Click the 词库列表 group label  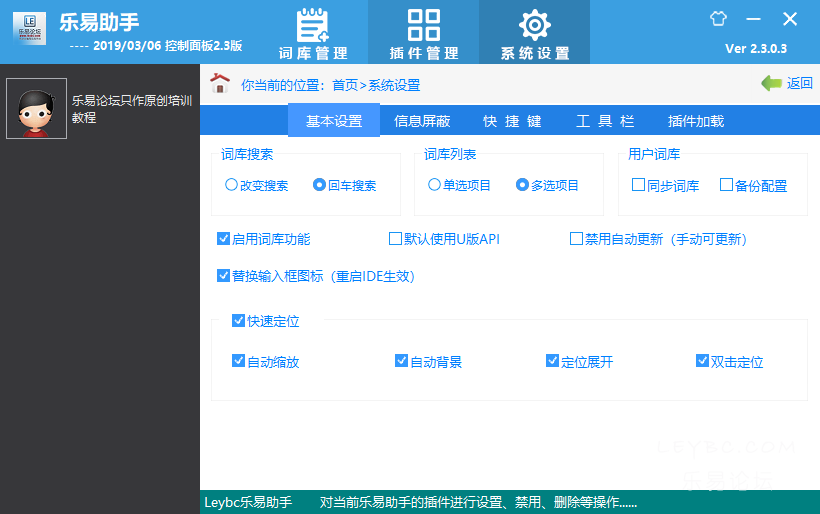(x=450, y=154)
